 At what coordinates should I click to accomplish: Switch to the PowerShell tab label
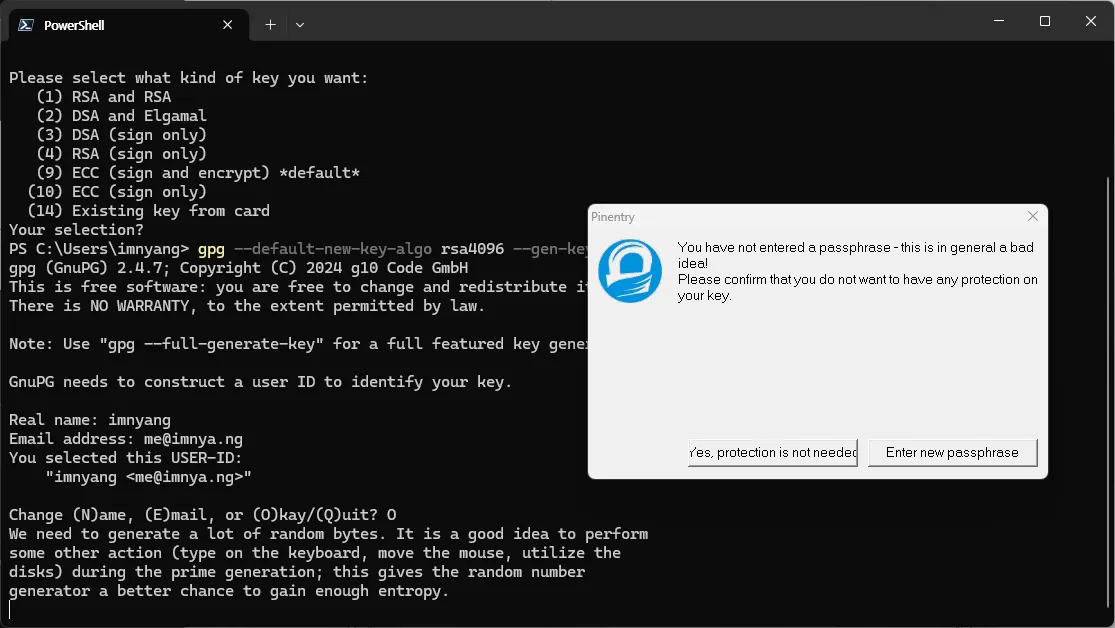(74, 25)
